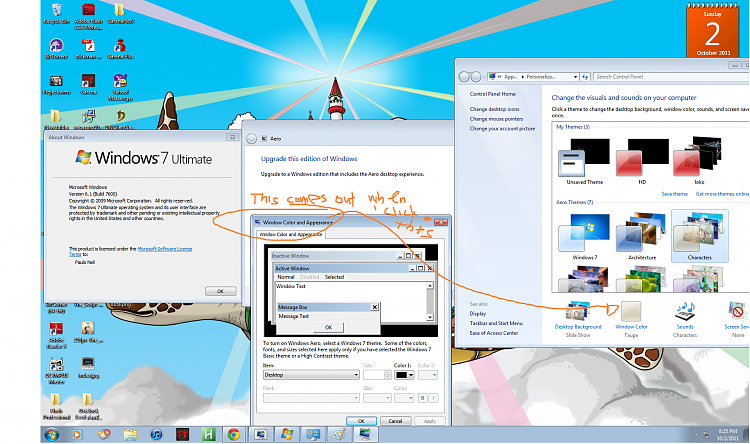Open Adobe Flash CS4 Professional desktop icon
This screenshot has width=750, height=444.
(x=88, y=15)
